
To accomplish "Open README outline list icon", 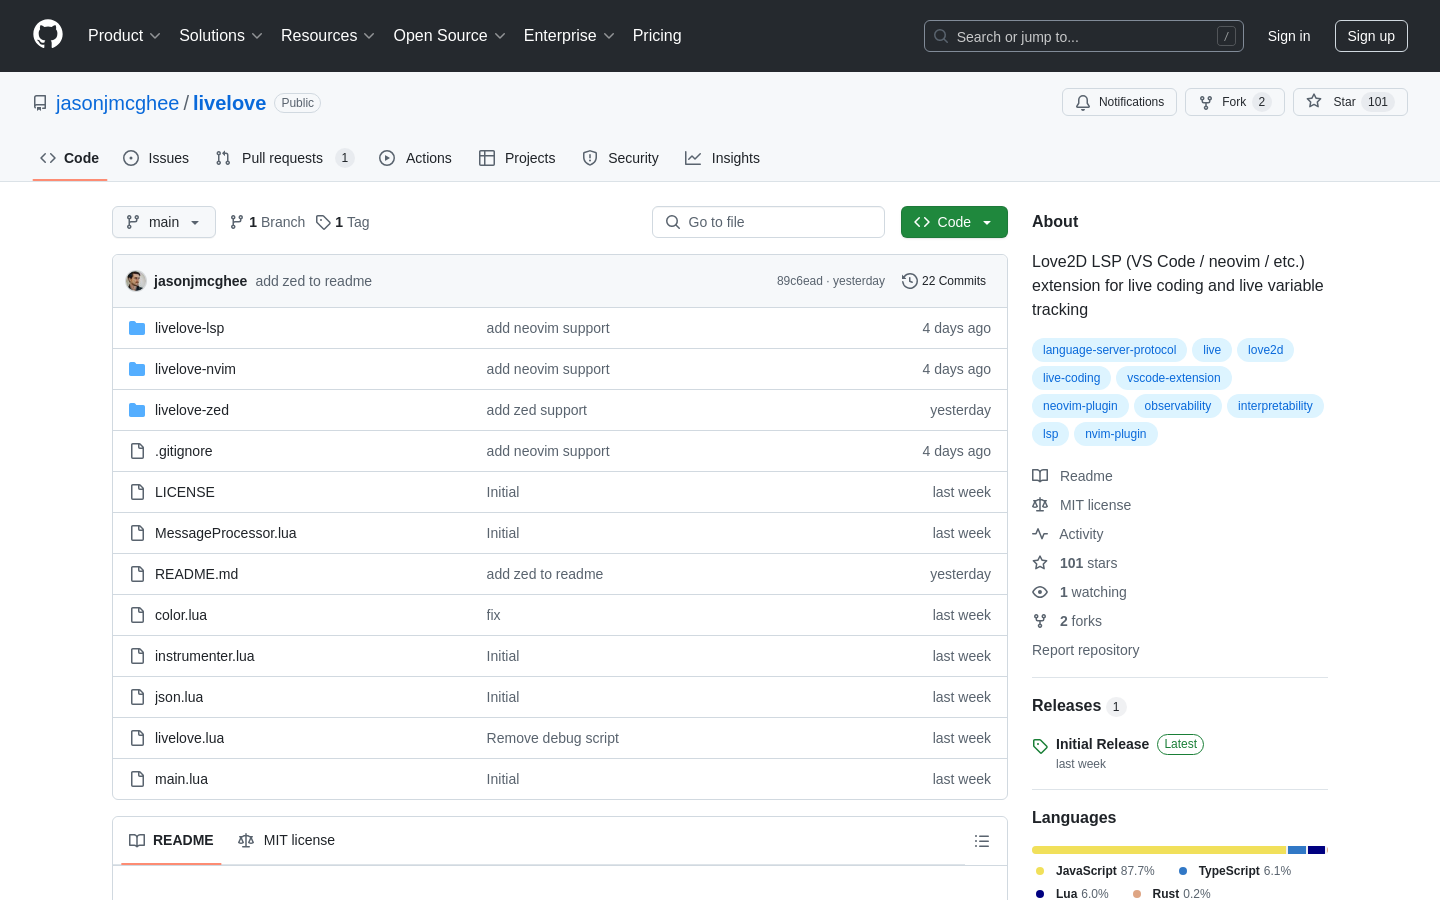I will pyautogui.click(x=982, y=841).
